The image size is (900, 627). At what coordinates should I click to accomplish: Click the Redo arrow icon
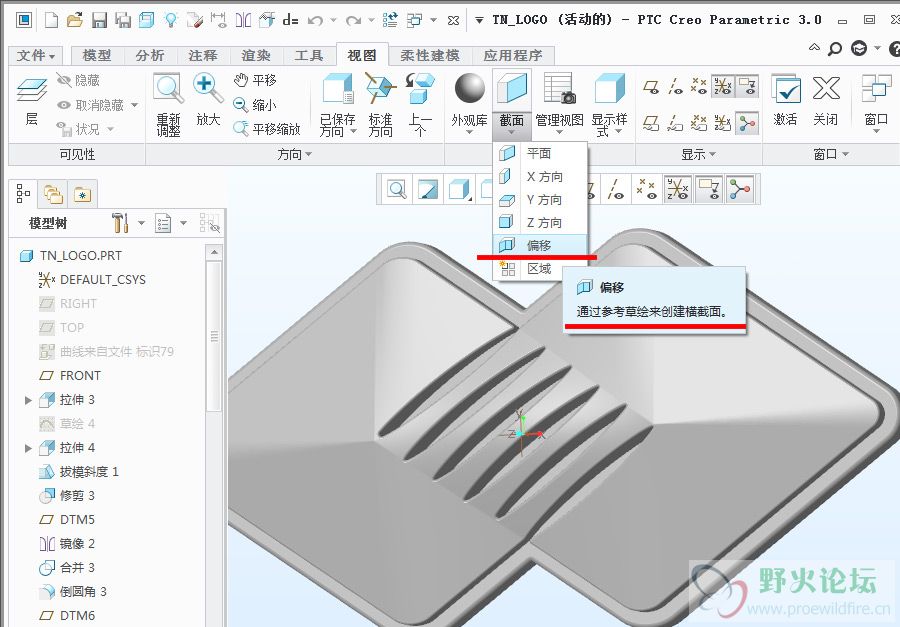tap(353, 21)
